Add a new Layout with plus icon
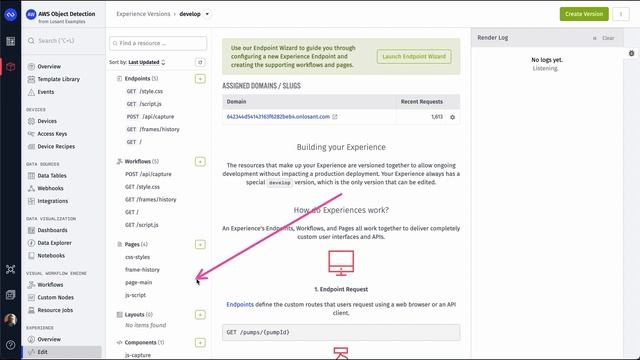 tap(200, 314)
